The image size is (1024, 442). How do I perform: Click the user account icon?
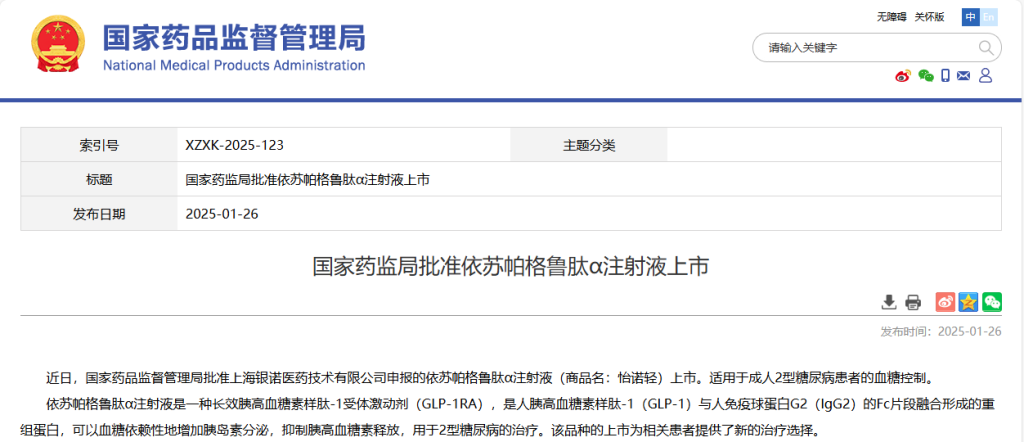coord(985,75)
